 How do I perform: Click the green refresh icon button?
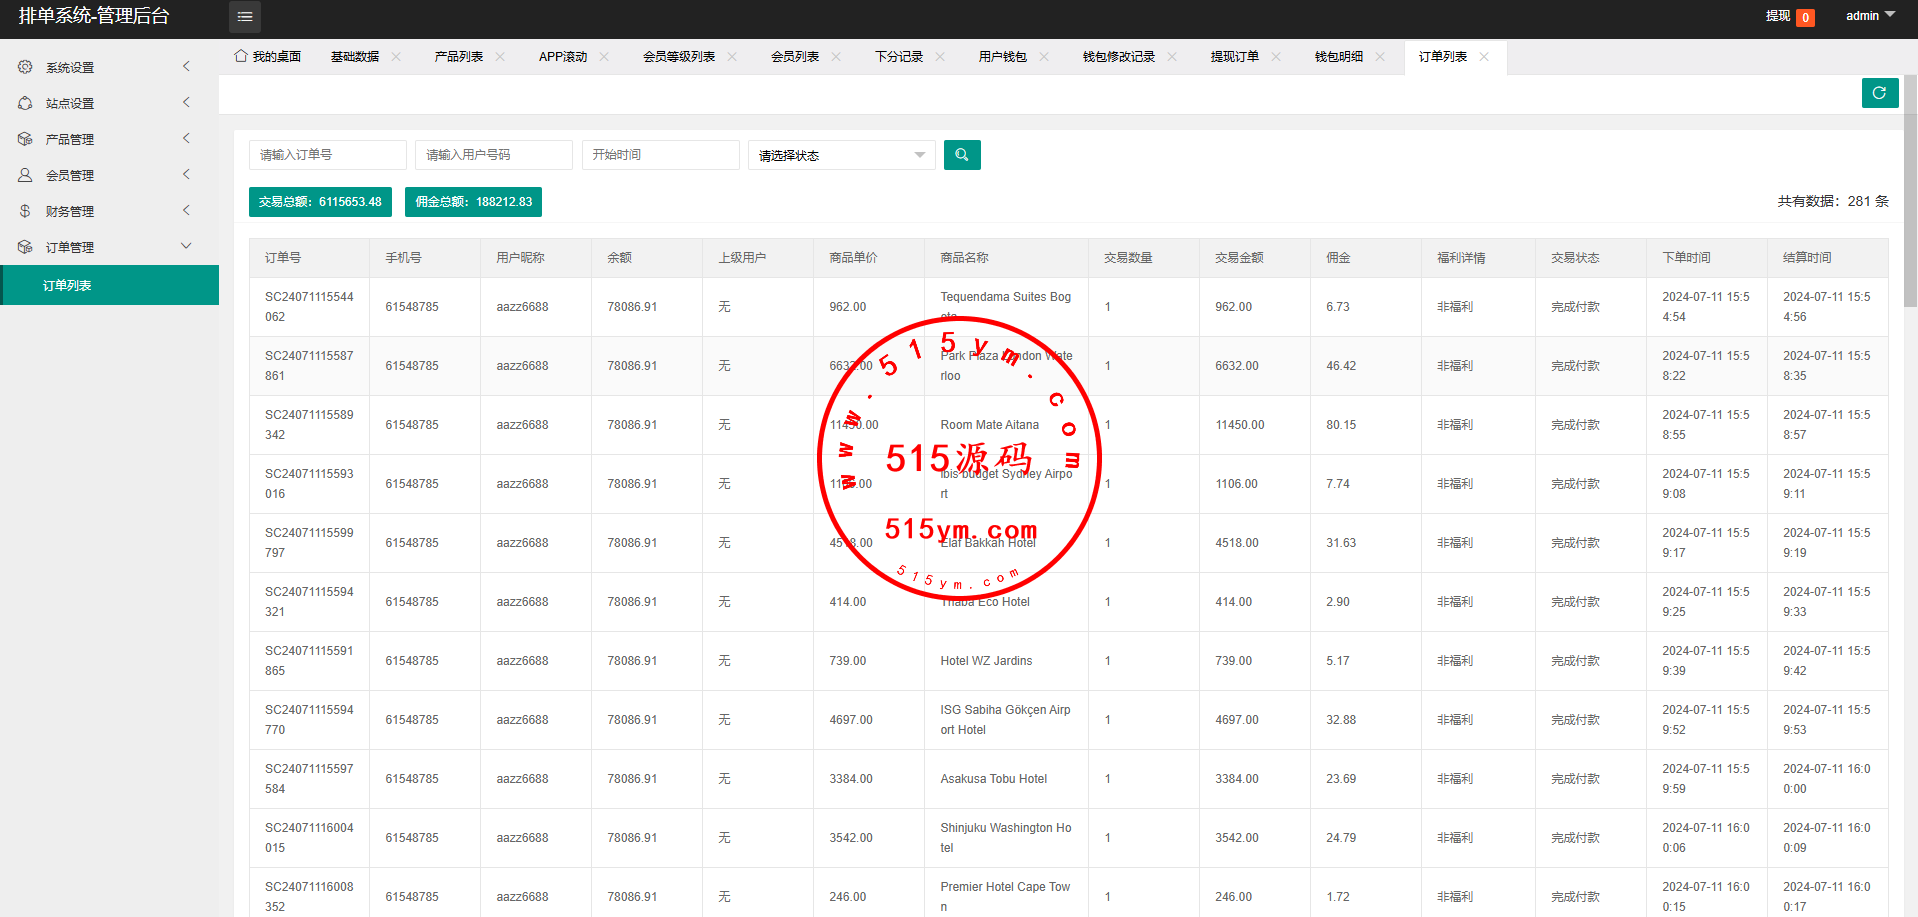(x=1879, y=93)
